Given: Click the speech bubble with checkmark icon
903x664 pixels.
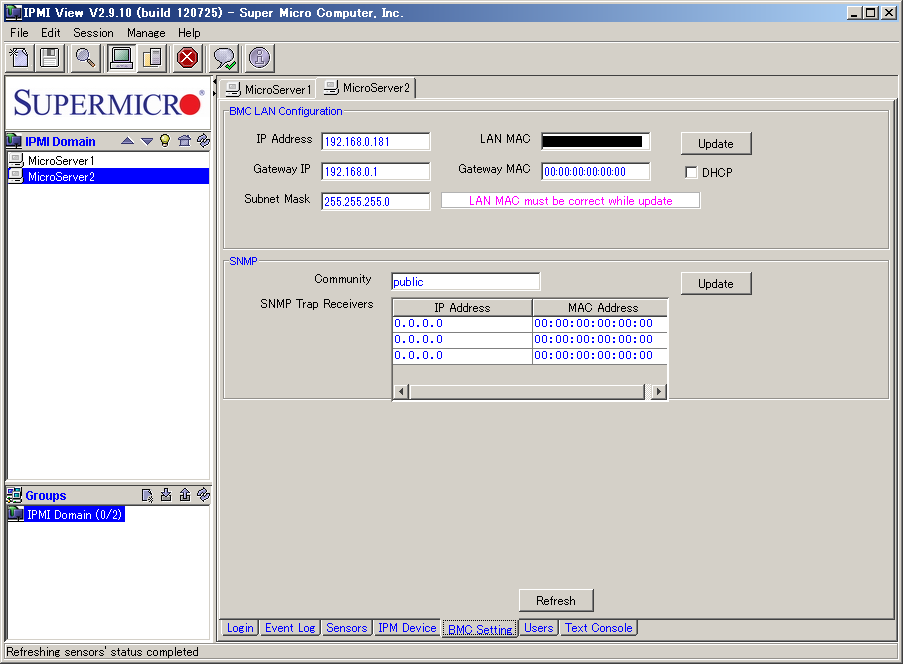Looking at the screenshot, I should [x=223, y=58].
